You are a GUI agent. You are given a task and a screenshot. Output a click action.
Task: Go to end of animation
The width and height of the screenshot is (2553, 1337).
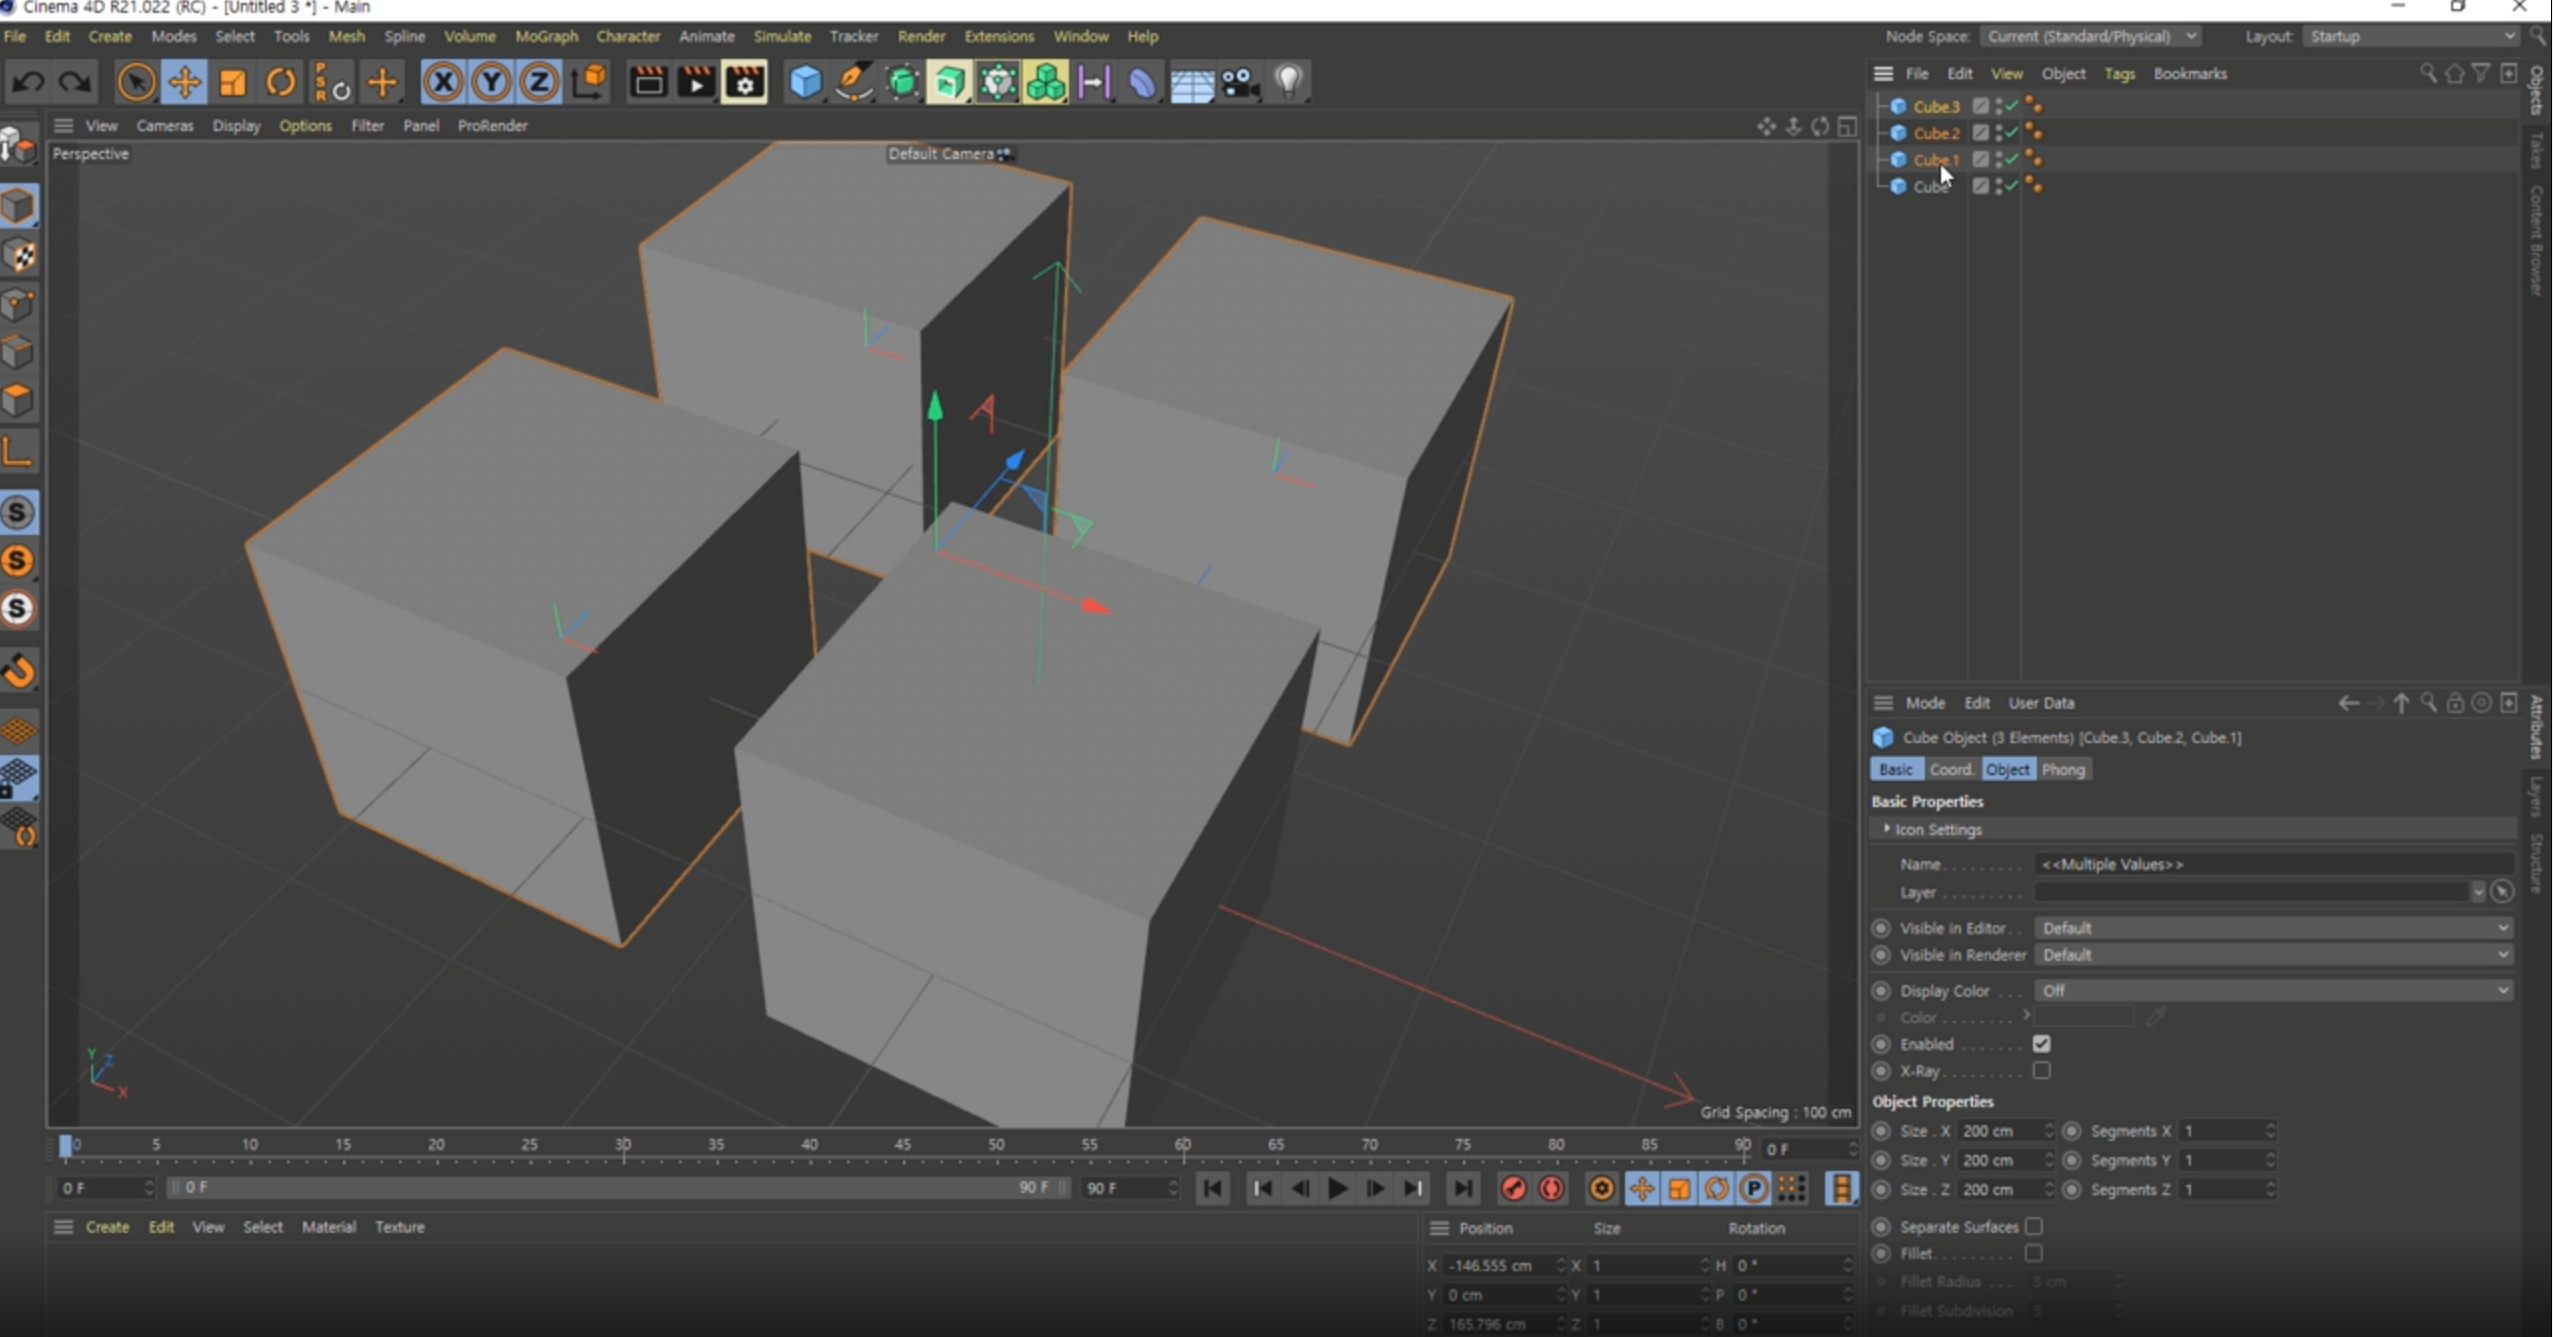[1463, 1188]
